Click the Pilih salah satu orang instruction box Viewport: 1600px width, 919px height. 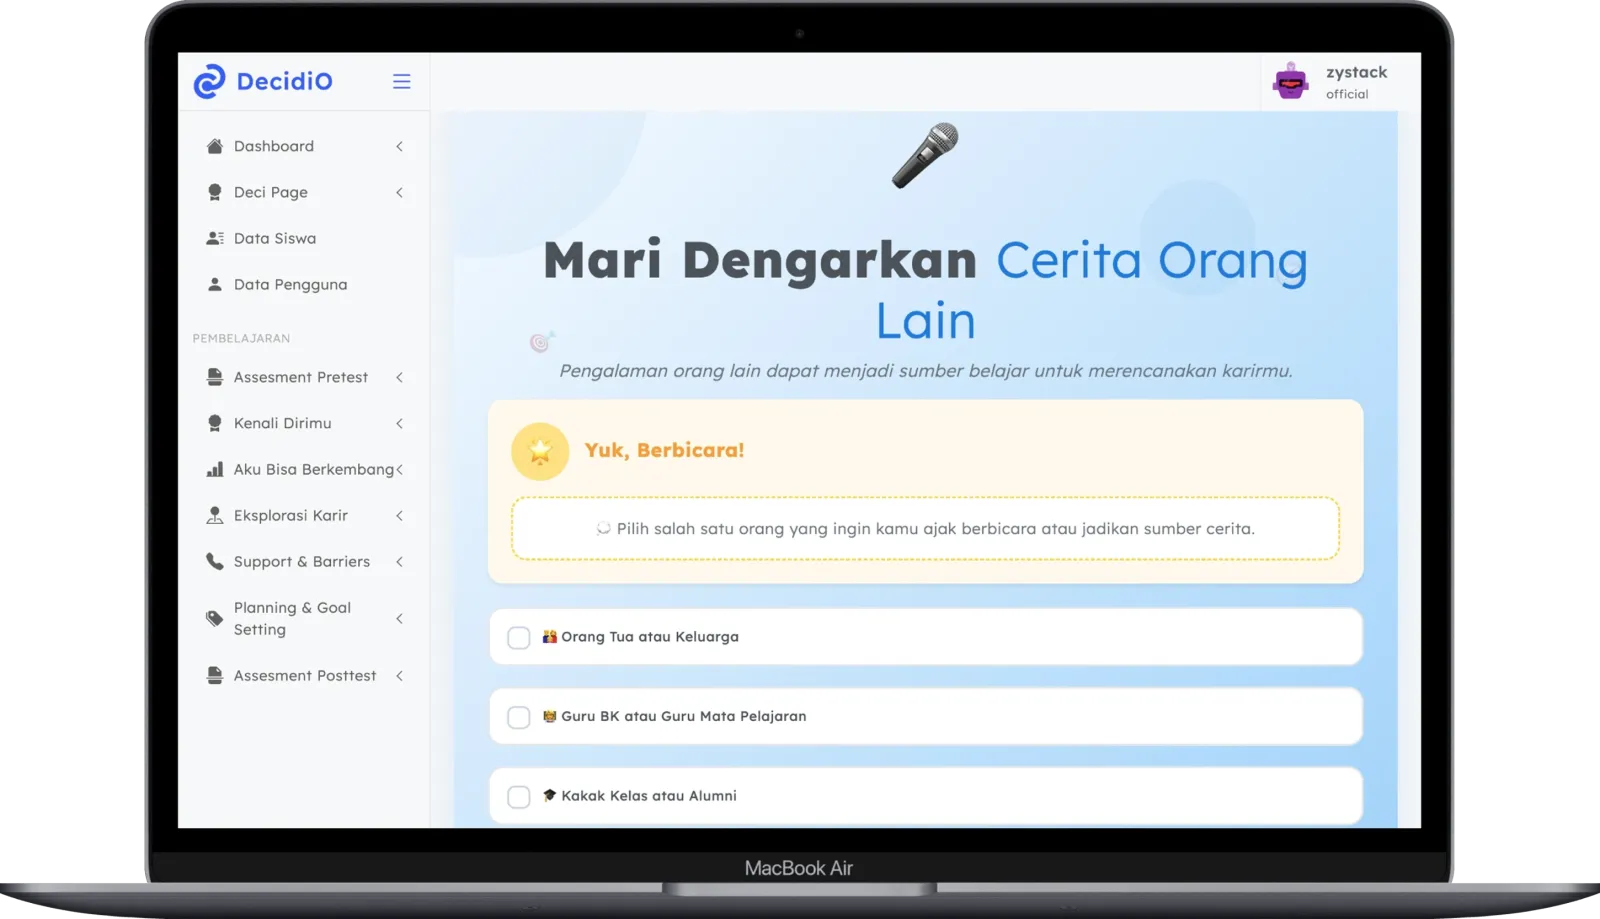pos(925,528)
